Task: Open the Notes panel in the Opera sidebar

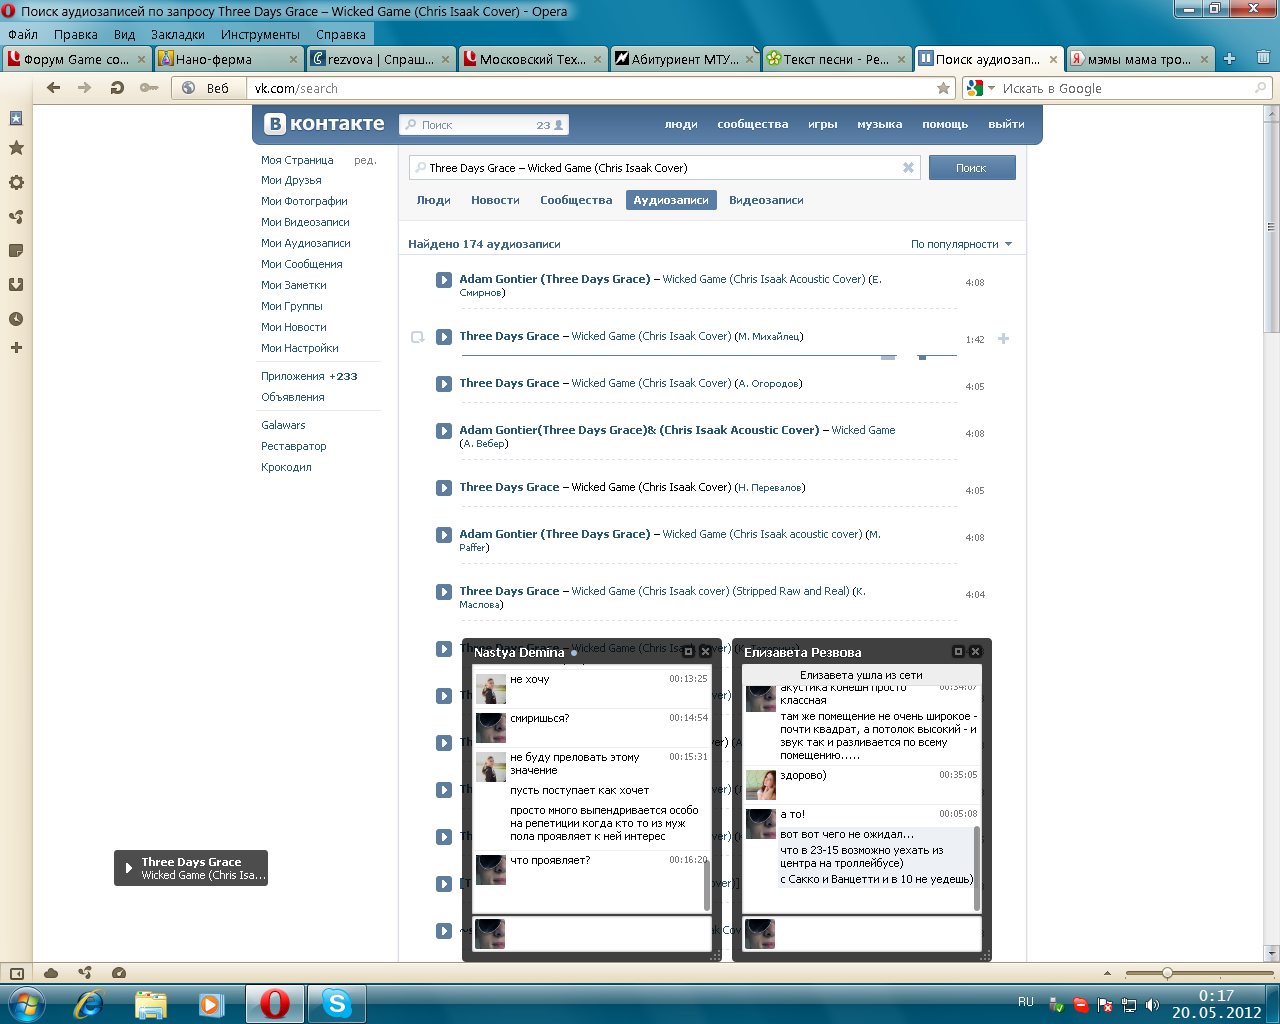Action: pyautogui.click(x=16, y=250)
